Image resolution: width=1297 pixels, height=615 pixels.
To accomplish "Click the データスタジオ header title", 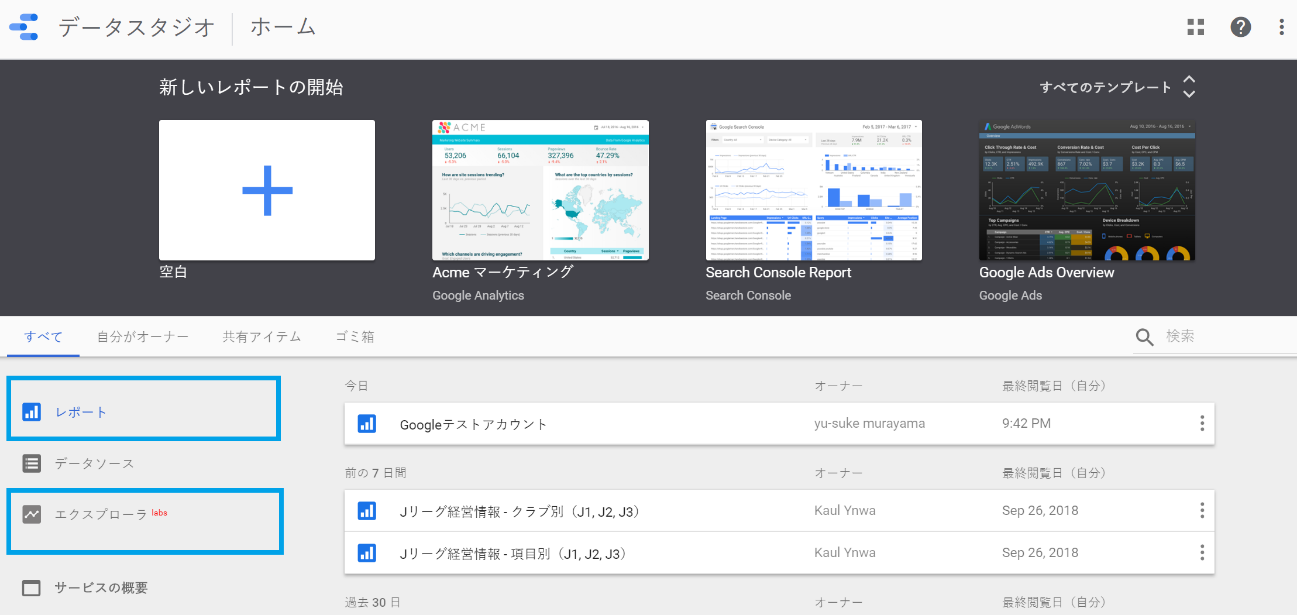I will pyautogui.click(x=137, y=27).
